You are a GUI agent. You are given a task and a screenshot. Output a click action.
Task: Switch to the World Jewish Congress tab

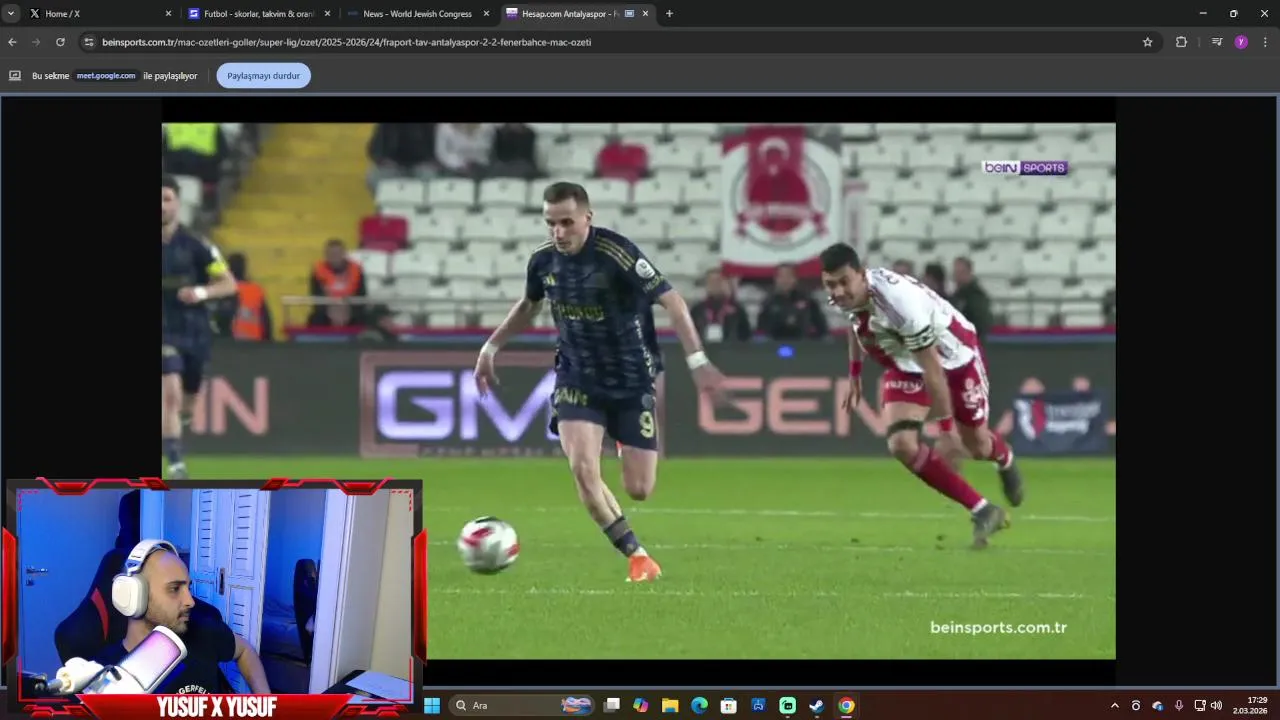(418, 14)
